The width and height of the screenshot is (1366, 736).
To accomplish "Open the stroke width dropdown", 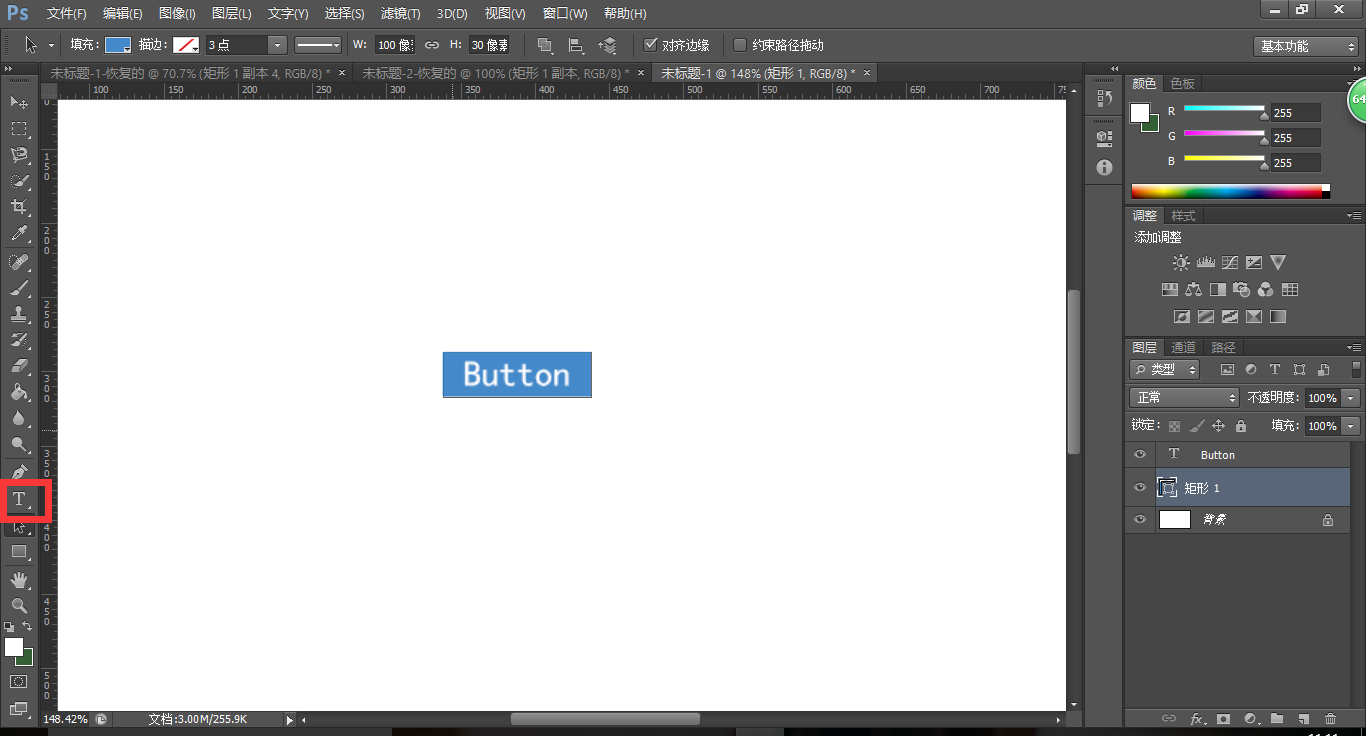I will point(277,45).
